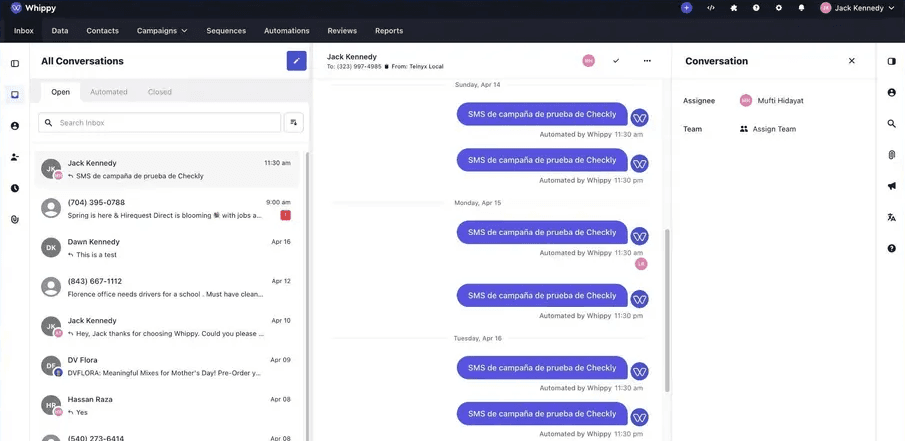Click the pink LR avatar under Monday message
This screenshot has width=905, height=441.
[x=641, y=264]
